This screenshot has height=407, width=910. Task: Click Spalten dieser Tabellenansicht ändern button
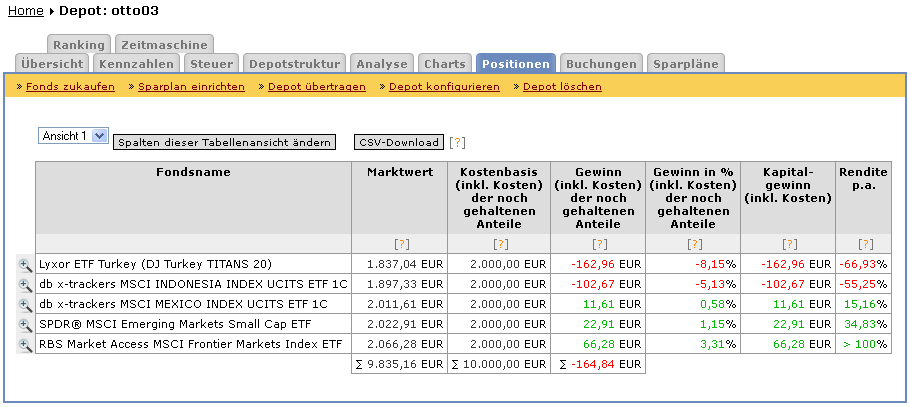[224, 143]
